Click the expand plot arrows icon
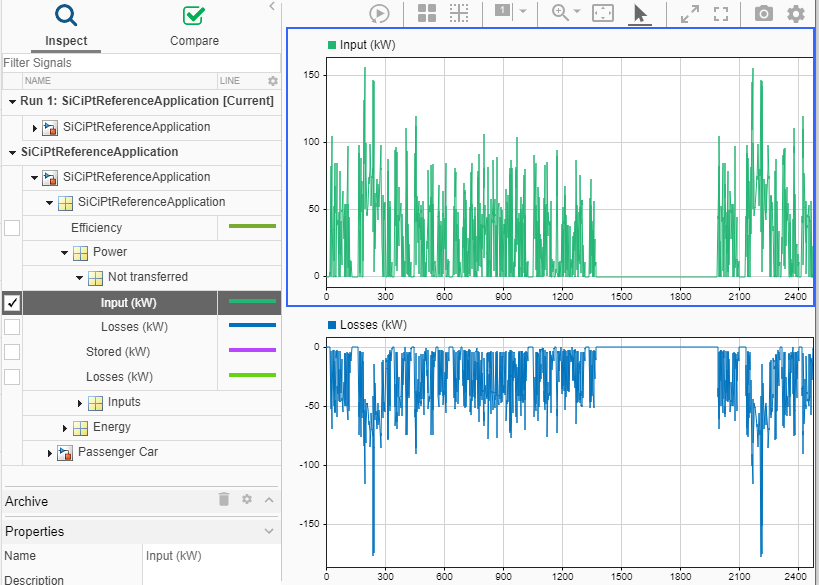Screen dimensions: 819x585 pyautogui.click(x=689, y=13)
